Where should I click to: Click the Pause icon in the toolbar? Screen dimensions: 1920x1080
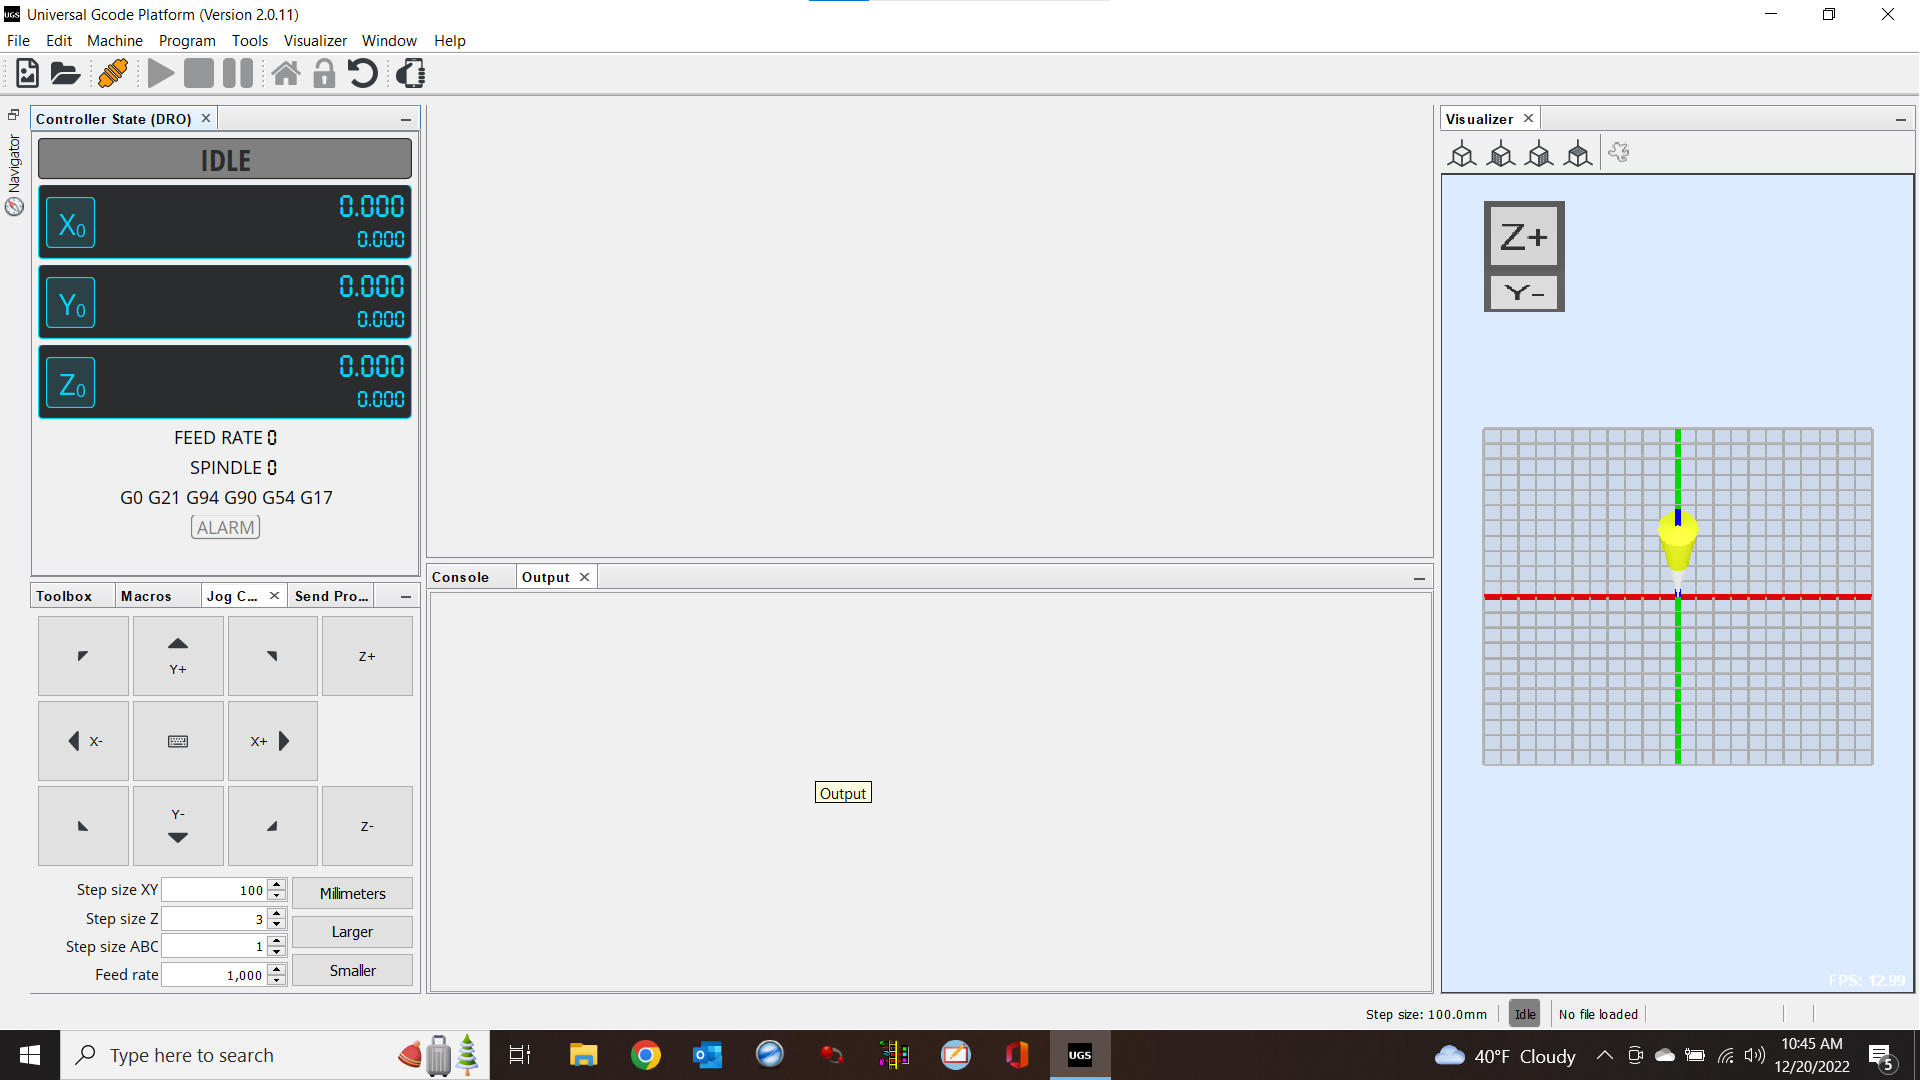(x=237, y=73)
